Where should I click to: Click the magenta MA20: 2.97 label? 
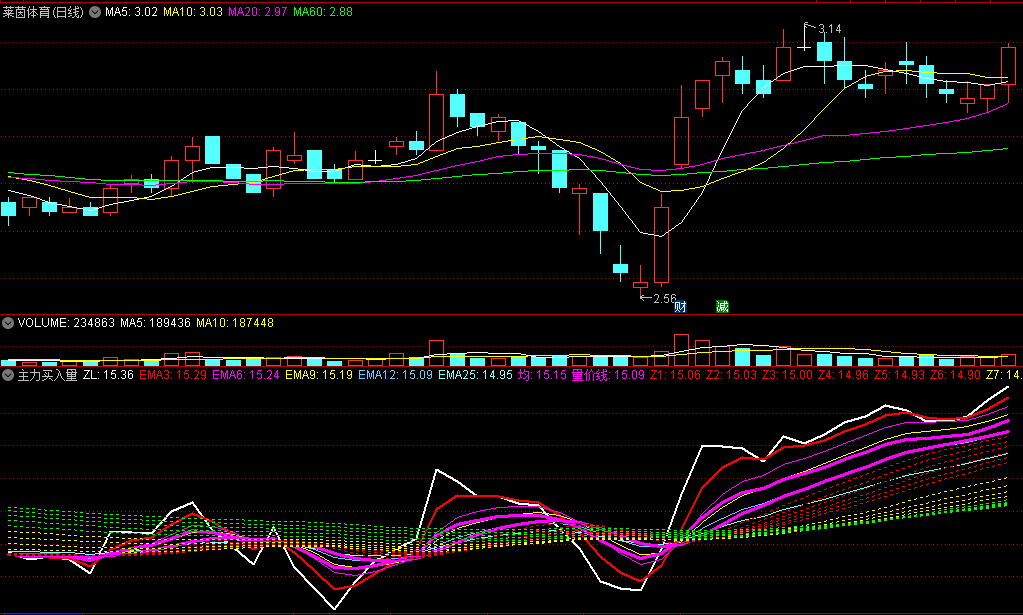pos(258,12)
